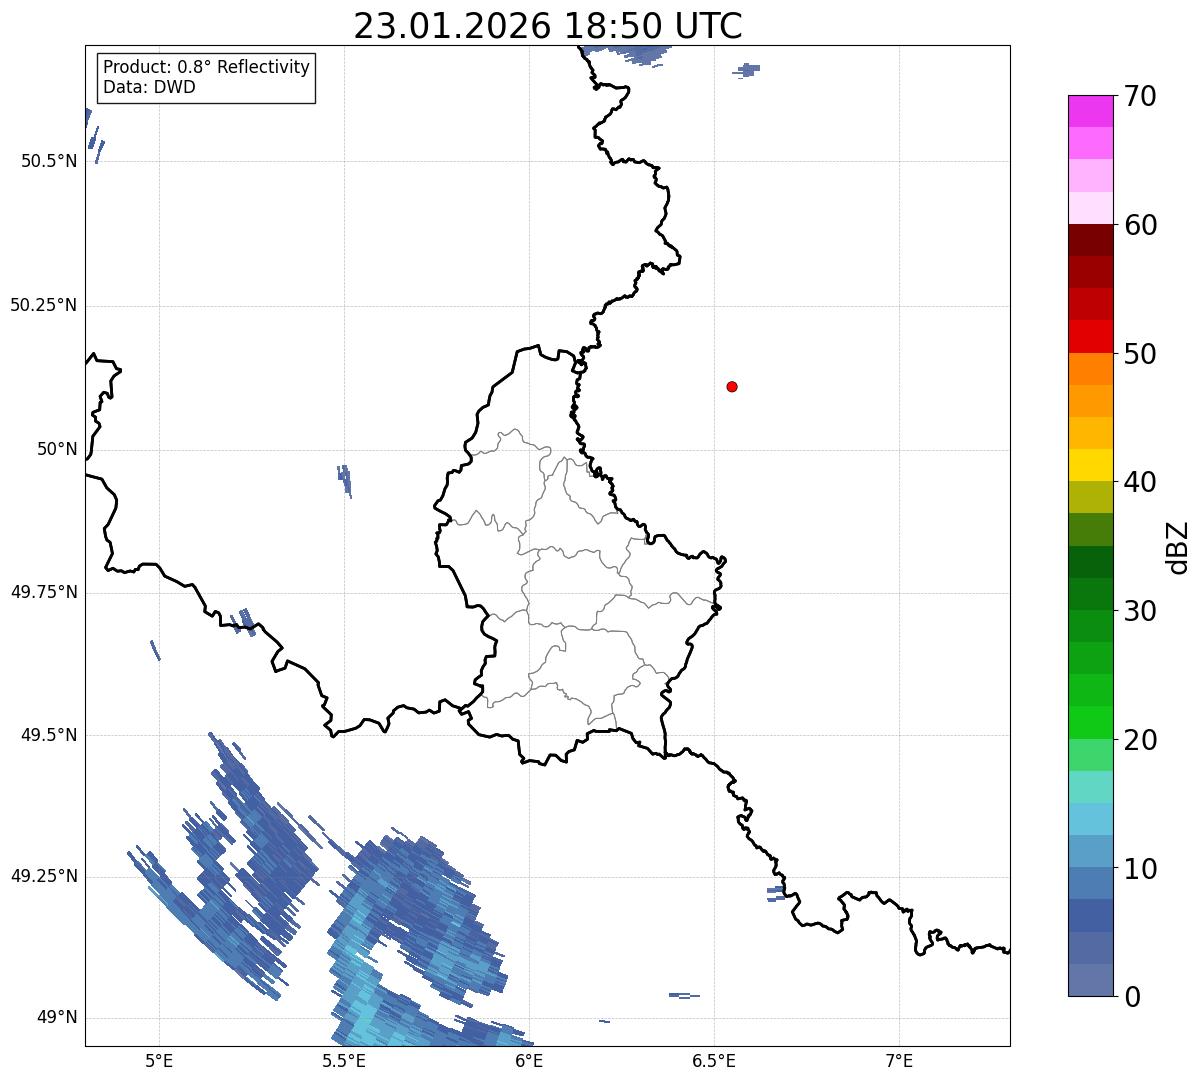Pick the bright green colorbar segment above 20
1202x1081 pixels.
click(x=1090, y=722)
